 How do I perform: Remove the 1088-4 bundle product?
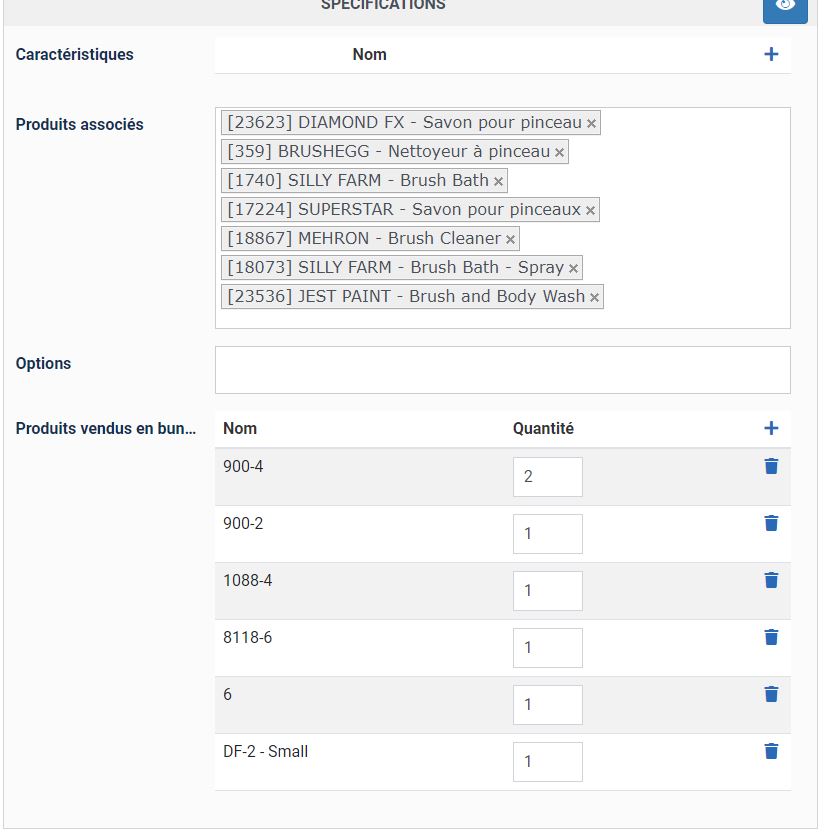[x=771, y=581]
